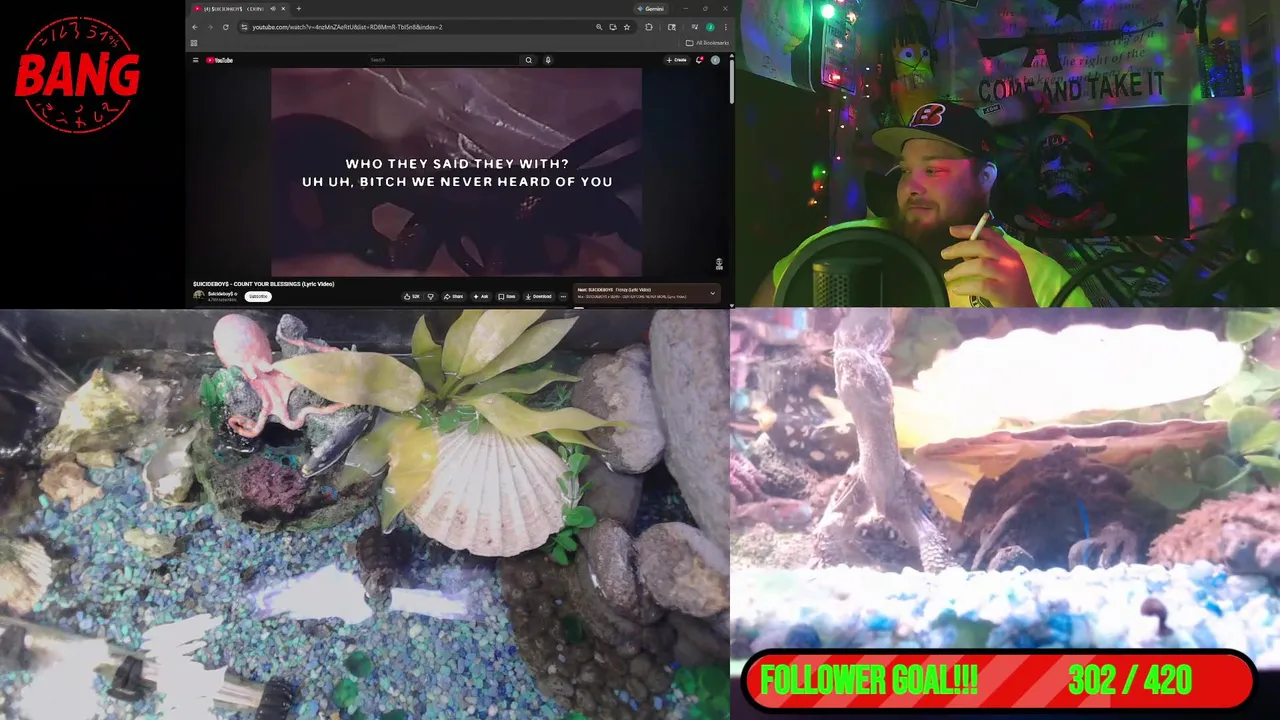Viewport: 1280px width, 720px height.
Task: Open YouTube notifications bell
Action: [x=699, y=60]
